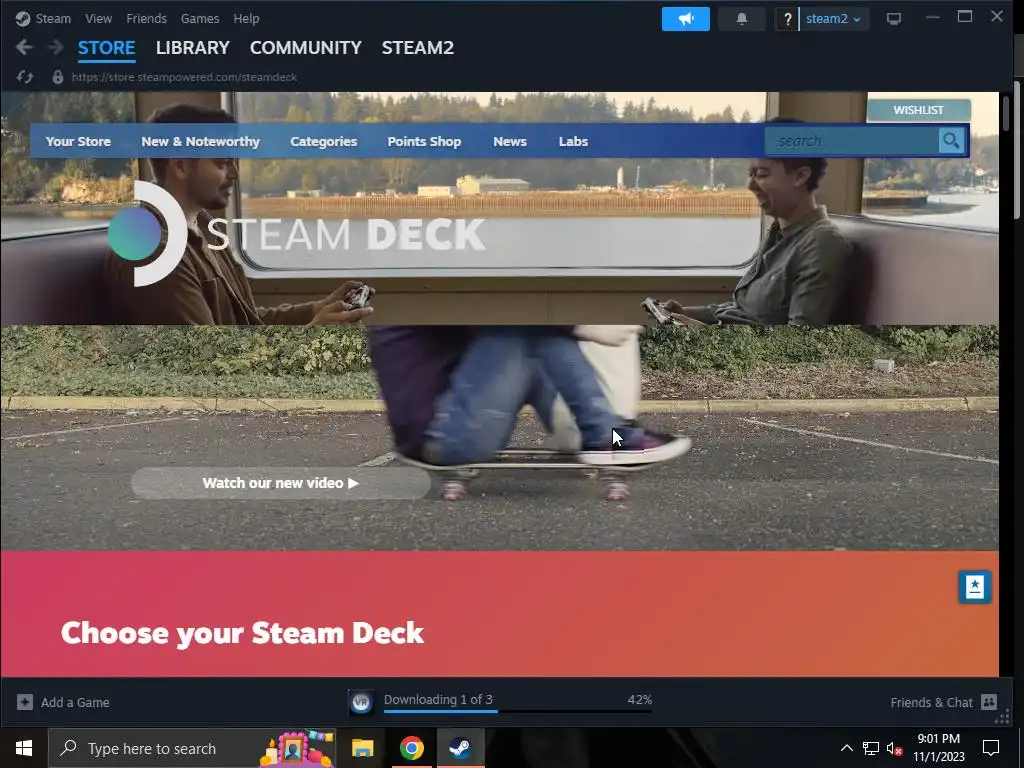Click the padlock security icon
The width and height of the screenshot is (1024, 768).
[57, 77]
